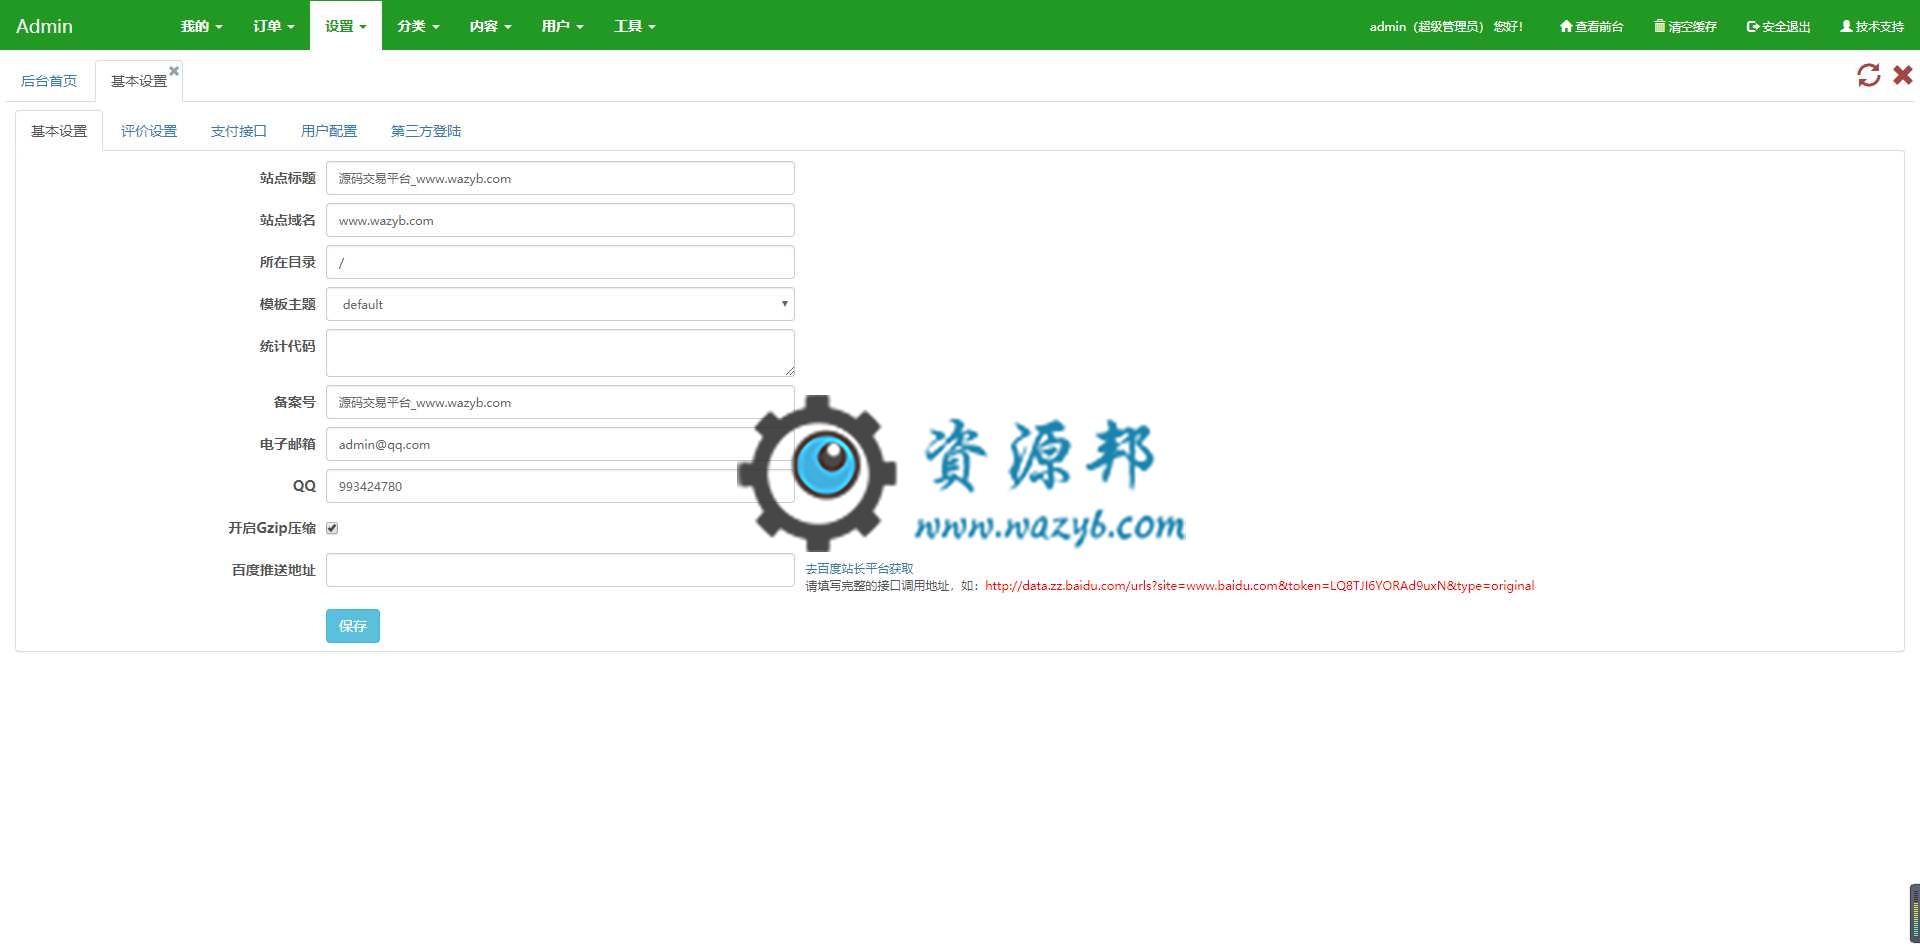Close the 基本设置 page tab

(174, 71)
